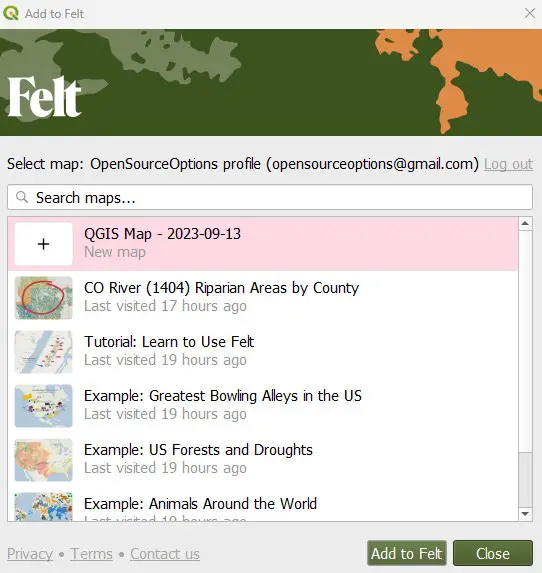
Task: Click the Add to Felt button
Action: click(x=407, y=553)
